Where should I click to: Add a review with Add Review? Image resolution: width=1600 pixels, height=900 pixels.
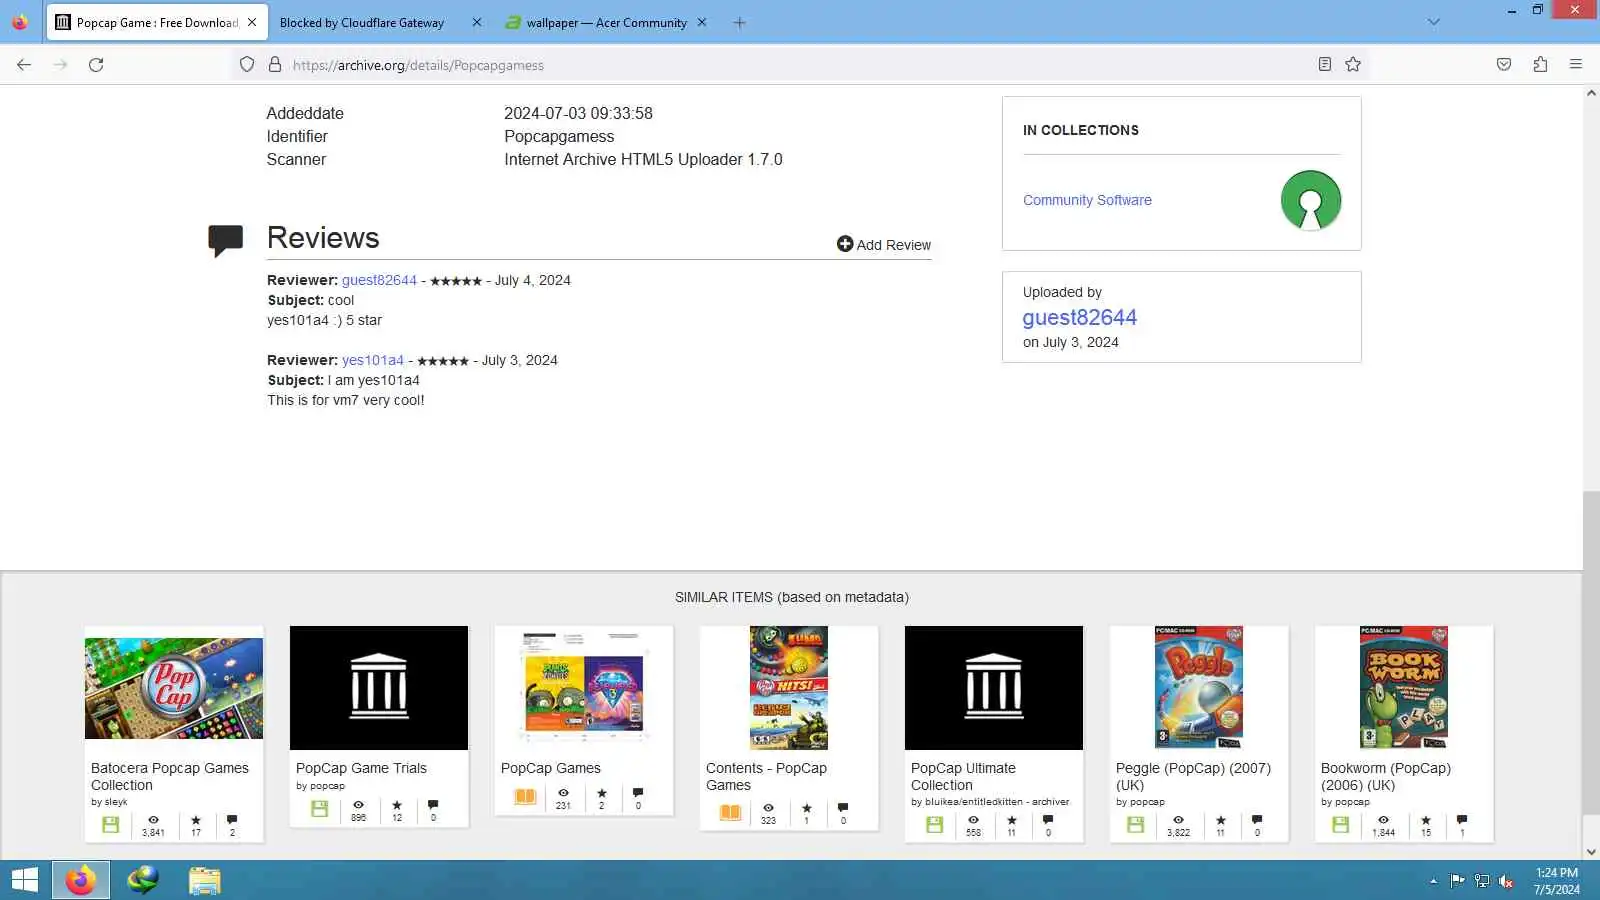point(884,245)
